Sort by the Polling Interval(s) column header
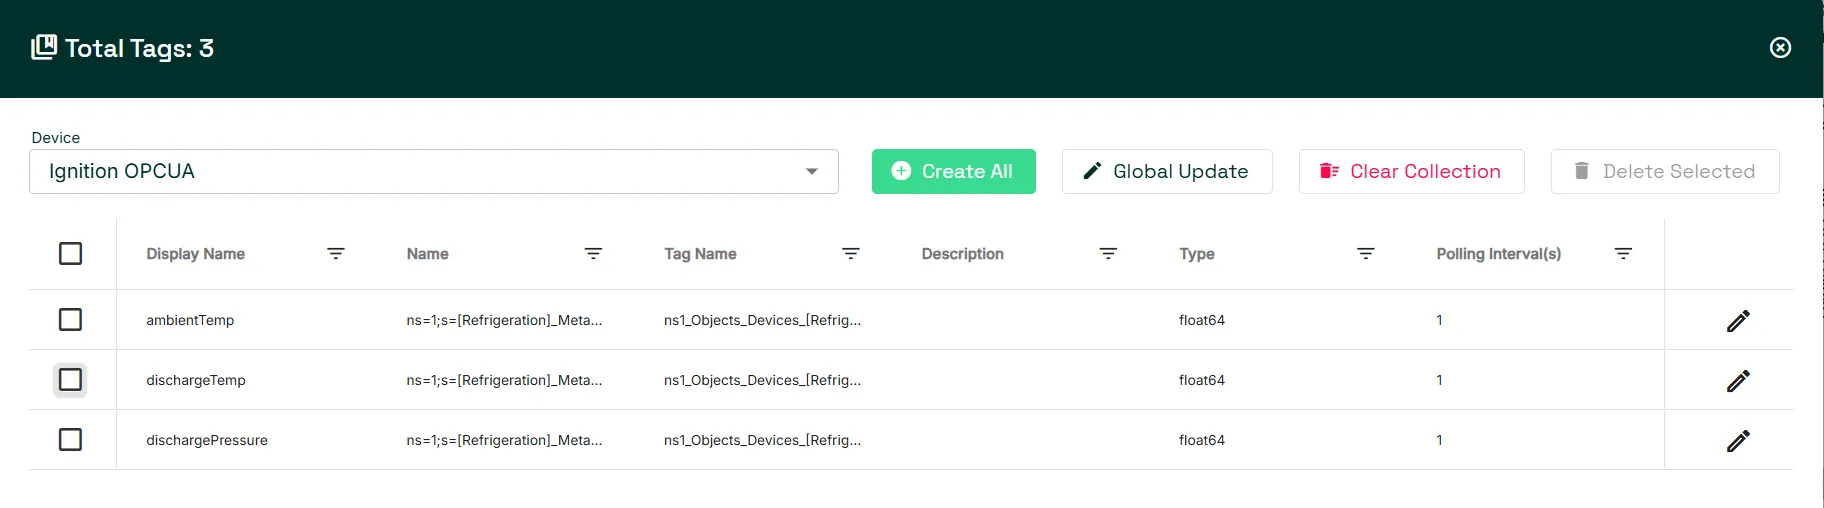The height and width of the screenshot is (508, 1824). tap(1499, 254)
